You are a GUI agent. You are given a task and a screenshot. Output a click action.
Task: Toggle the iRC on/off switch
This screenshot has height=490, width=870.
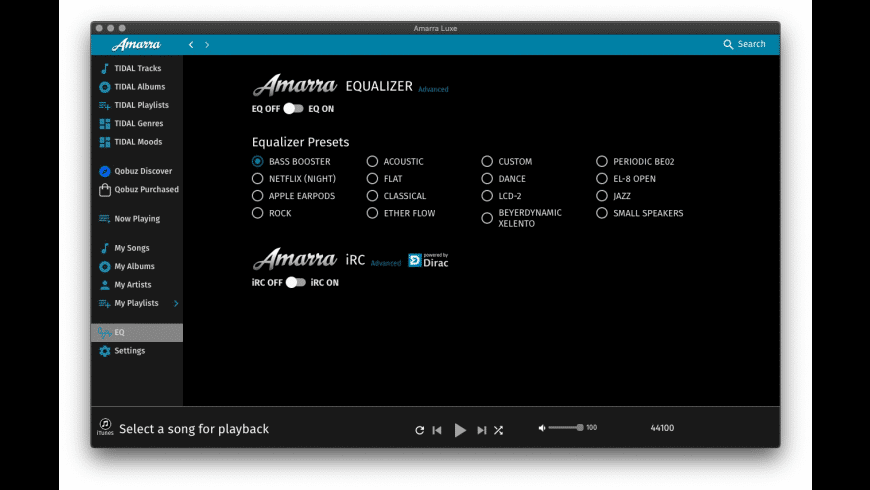point(295,282)
